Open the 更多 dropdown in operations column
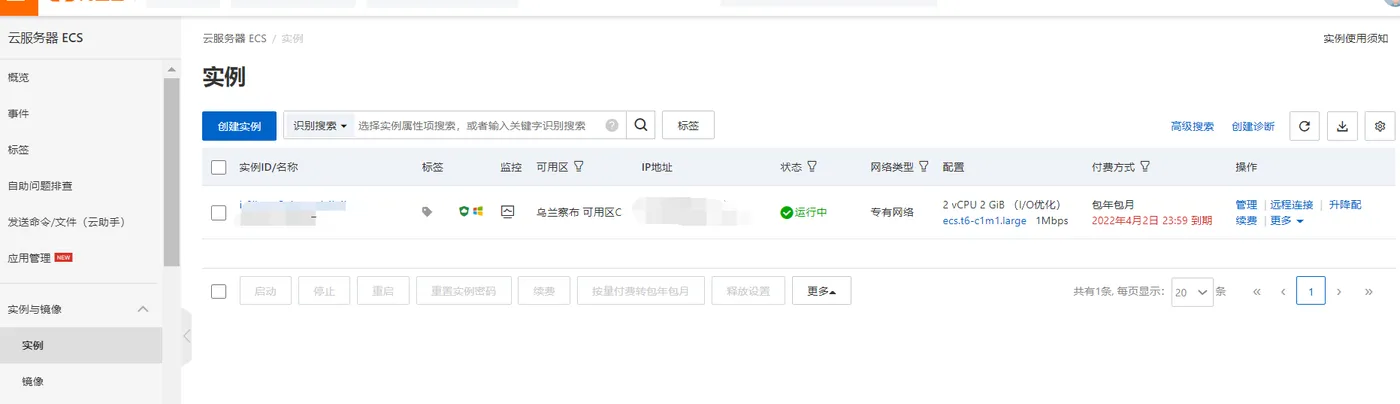The image size is (1400, 404). click(1287, 221)
